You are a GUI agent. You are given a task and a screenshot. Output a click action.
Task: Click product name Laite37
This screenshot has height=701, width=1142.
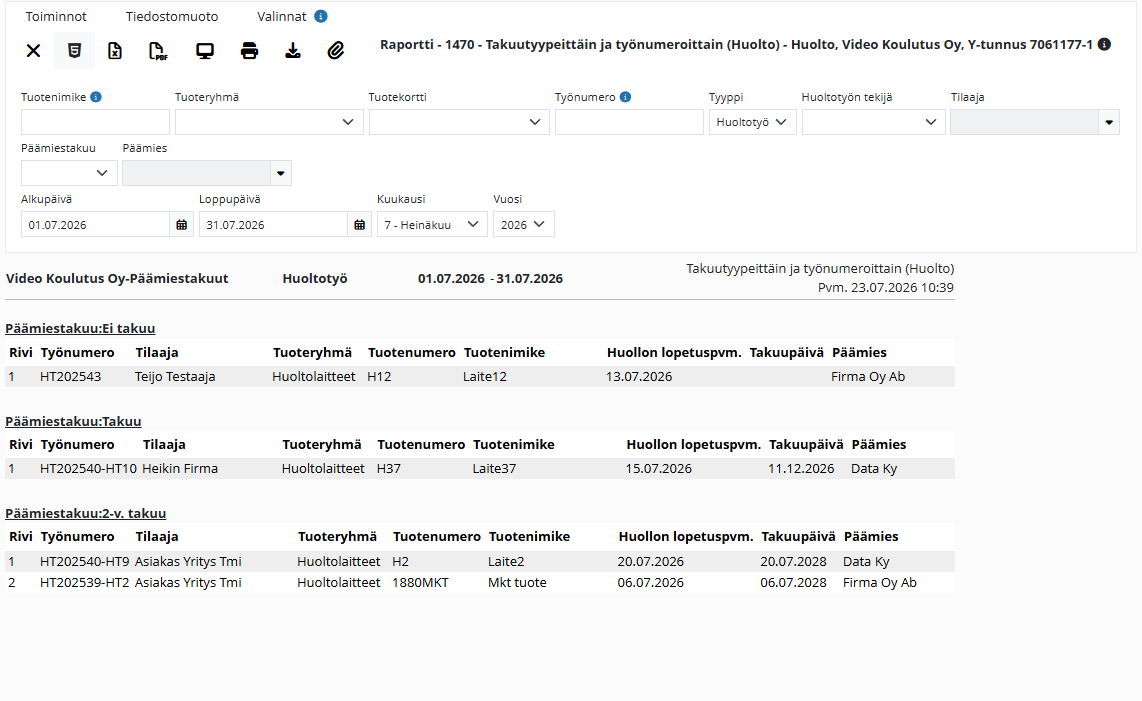[x=494, y=469]
